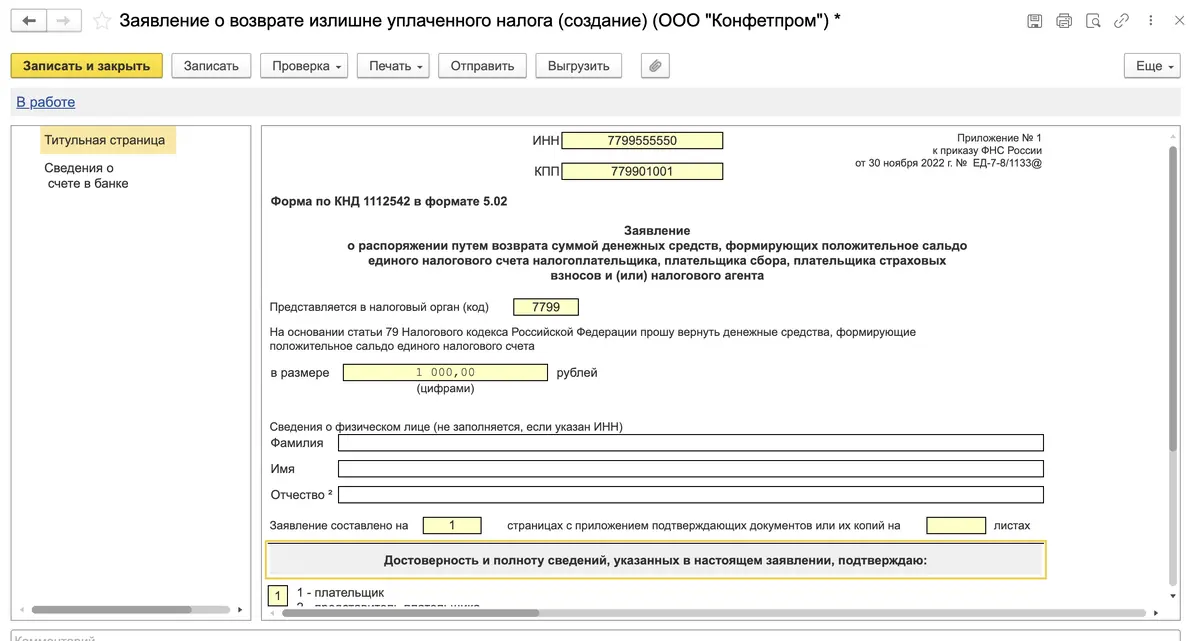Open the three-dot options menu
The height and width of the screenshot is (641, 1200).
point(1150,21)
